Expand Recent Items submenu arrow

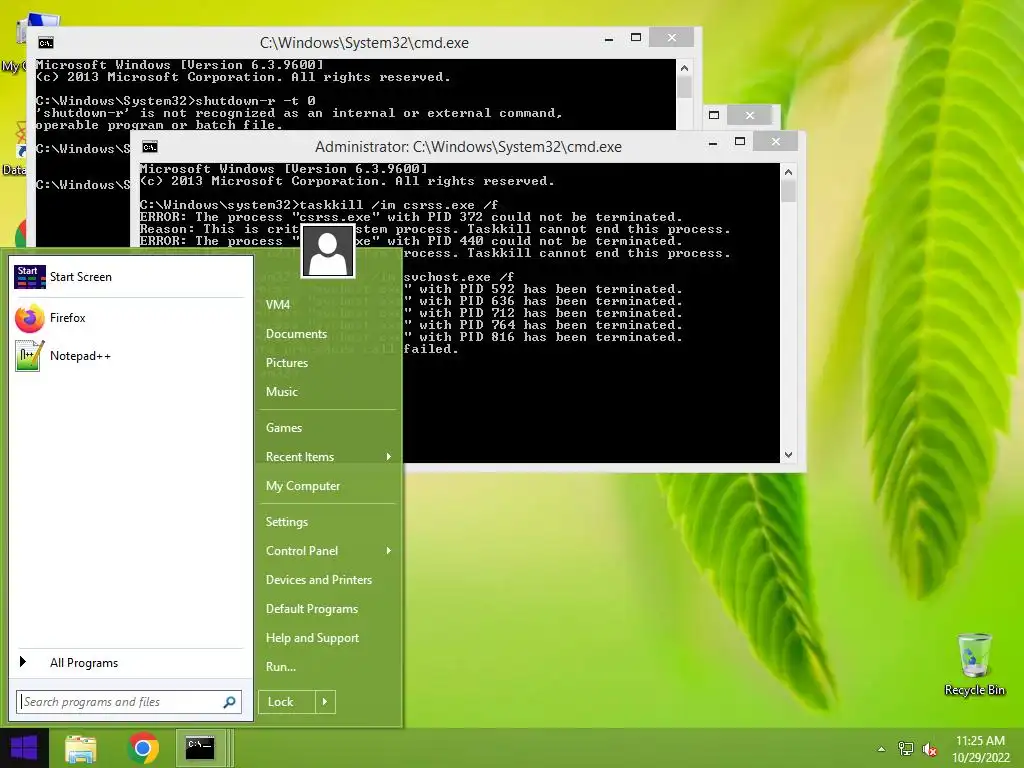389,456
